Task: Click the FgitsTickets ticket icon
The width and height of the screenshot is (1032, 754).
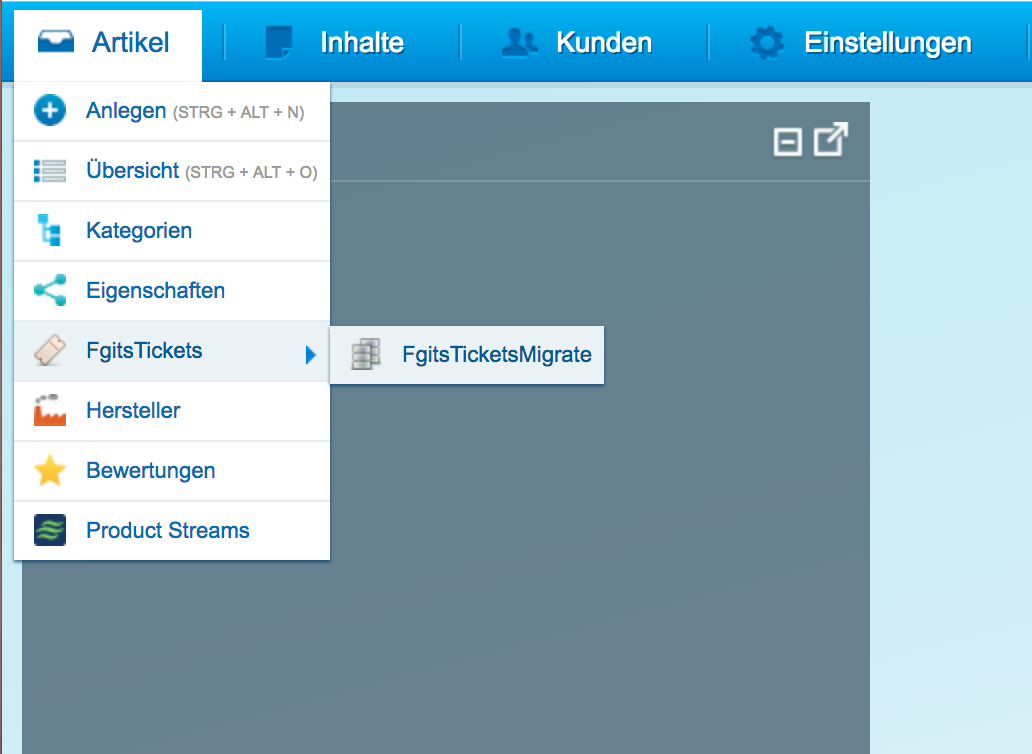Action: 50,350
